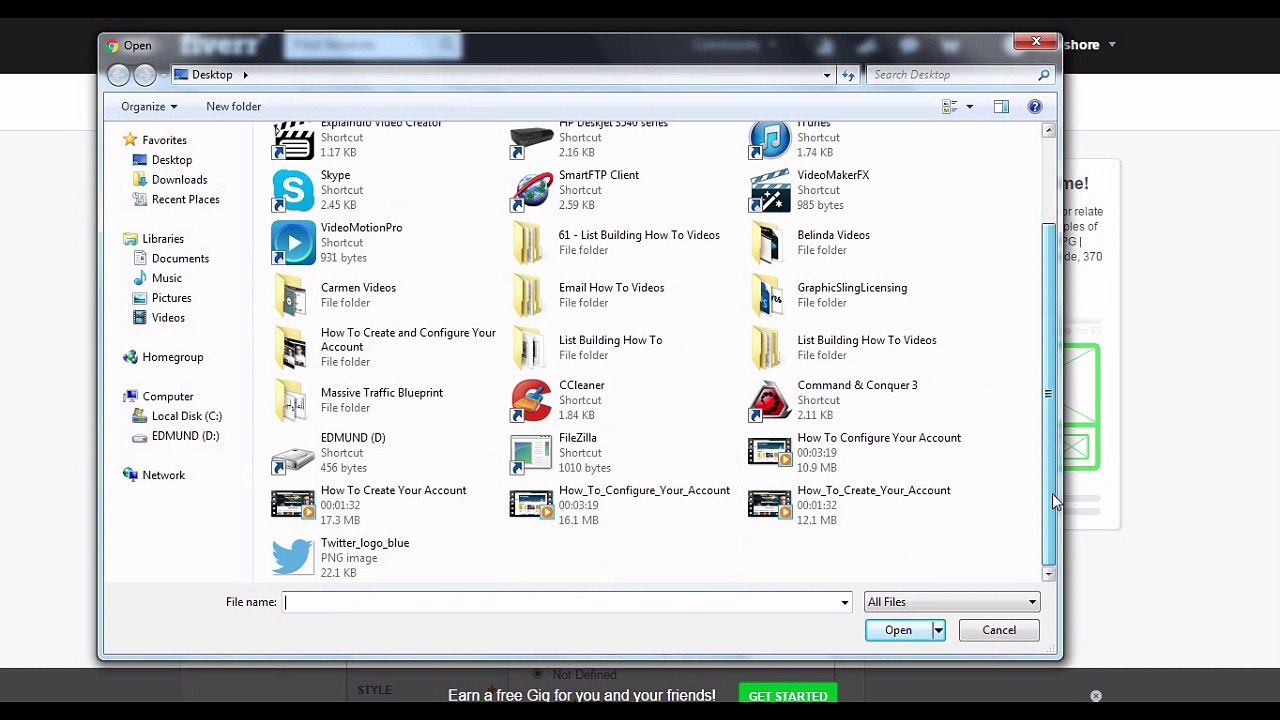Select How_To_Create_Your_Account video thumbnail

coord(769,505)
